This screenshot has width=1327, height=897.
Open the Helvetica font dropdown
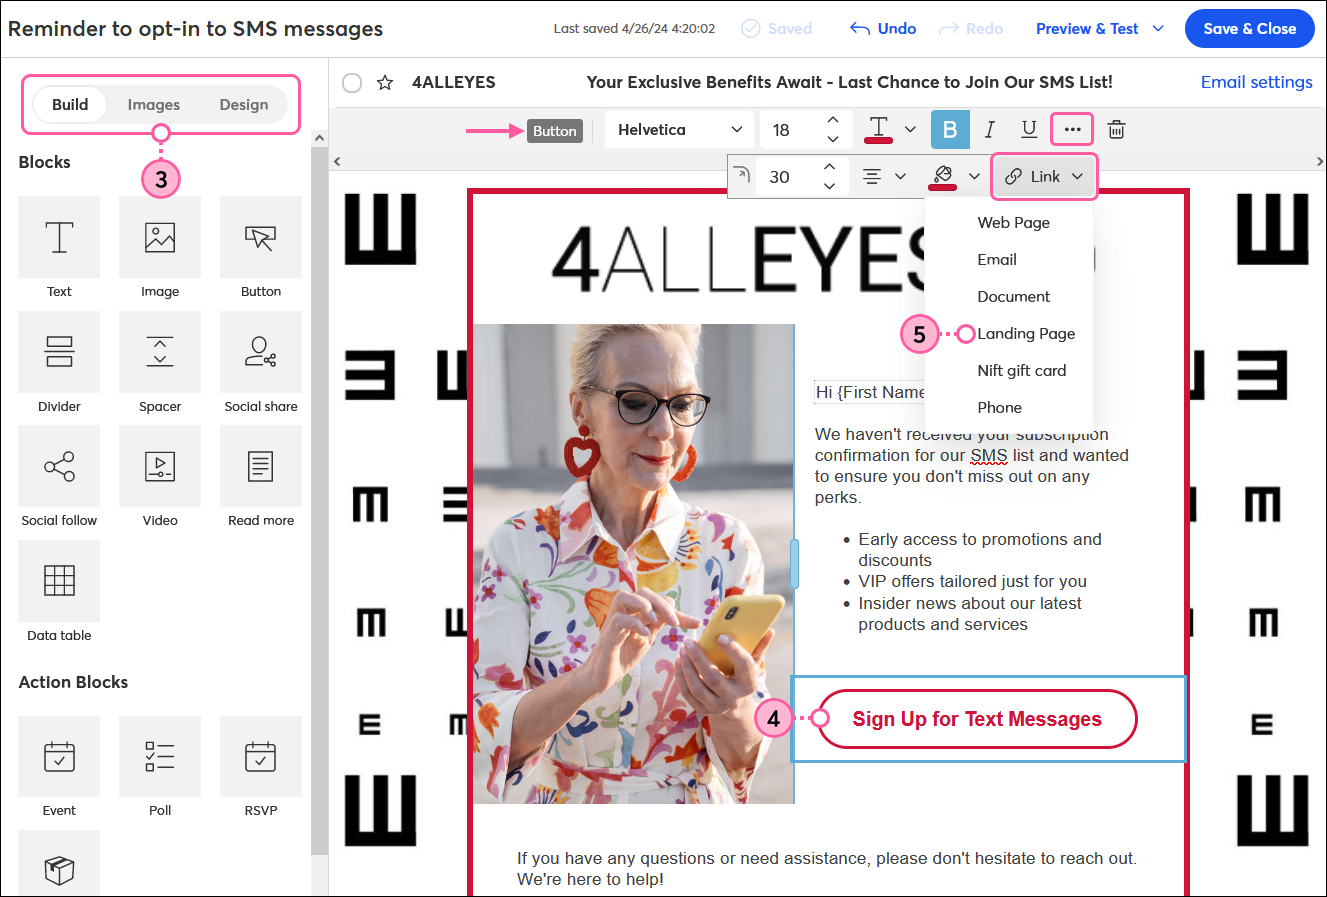pos(680,129)
